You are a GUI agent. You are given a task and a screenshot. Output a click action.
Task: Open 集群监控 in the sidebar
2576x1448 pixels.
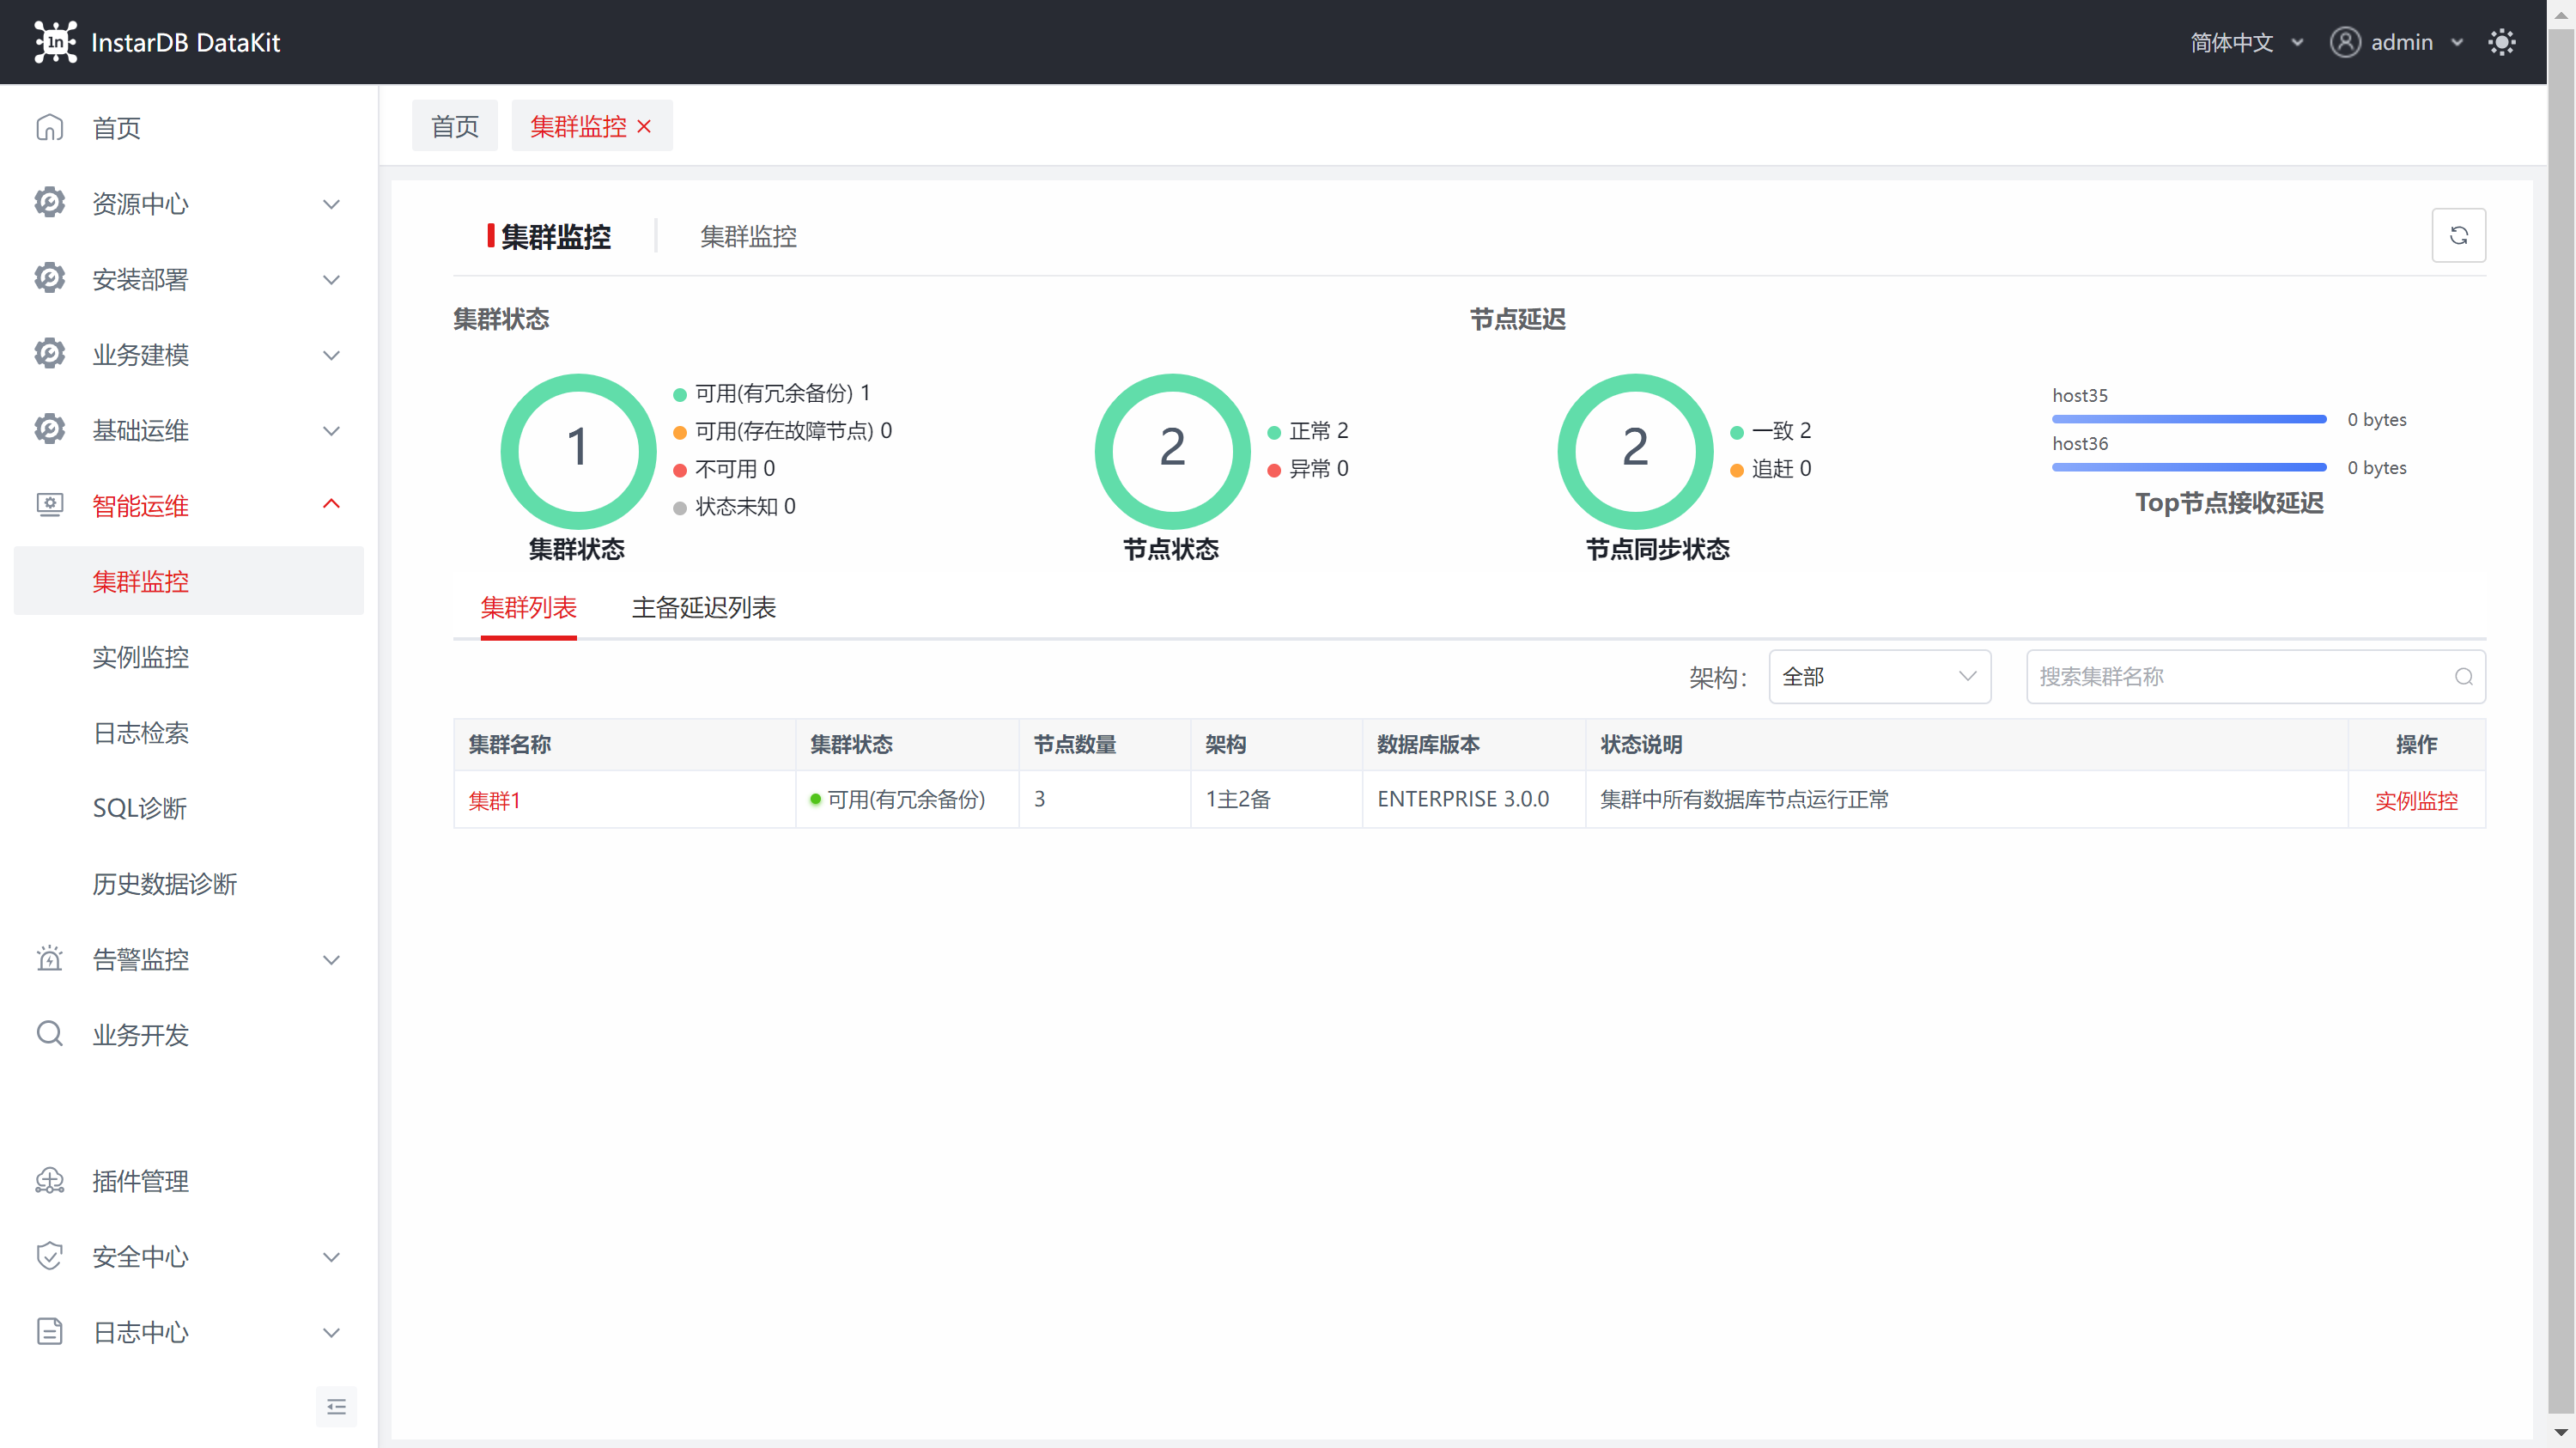189,581
